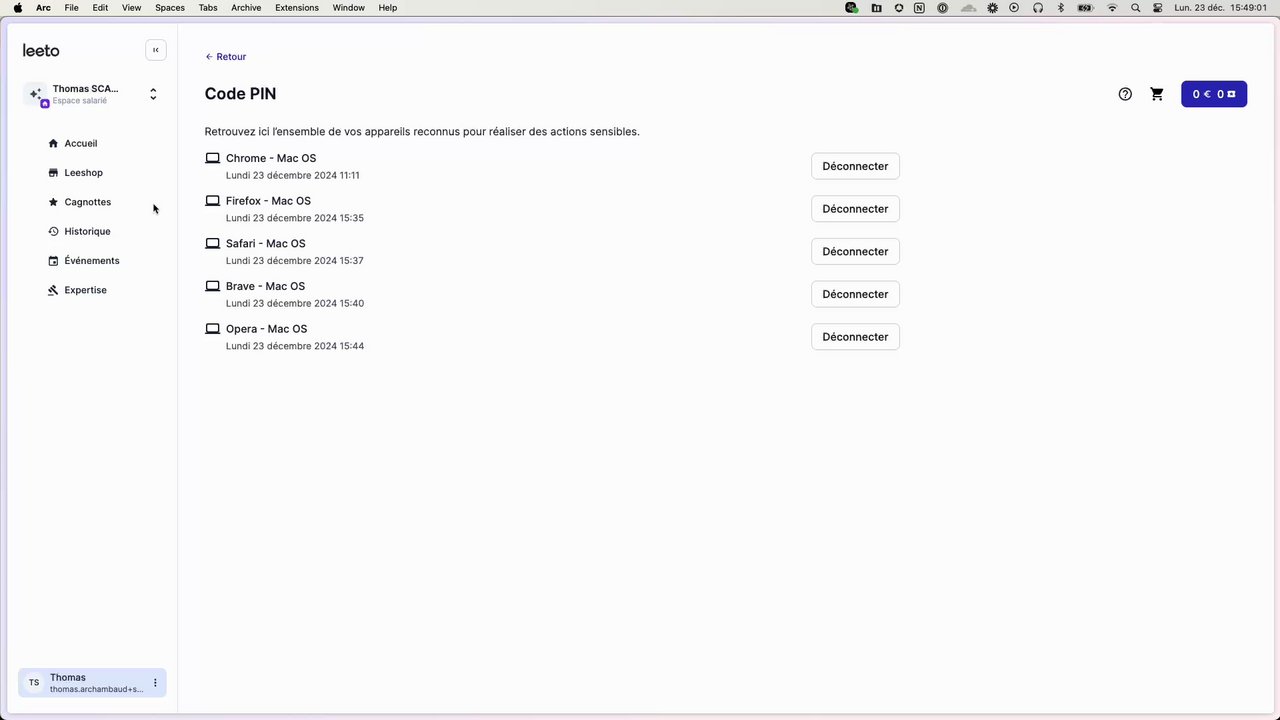Open Control Center in the menu bar
This screenshot has height=720, width=1280.
[1158, 8]
